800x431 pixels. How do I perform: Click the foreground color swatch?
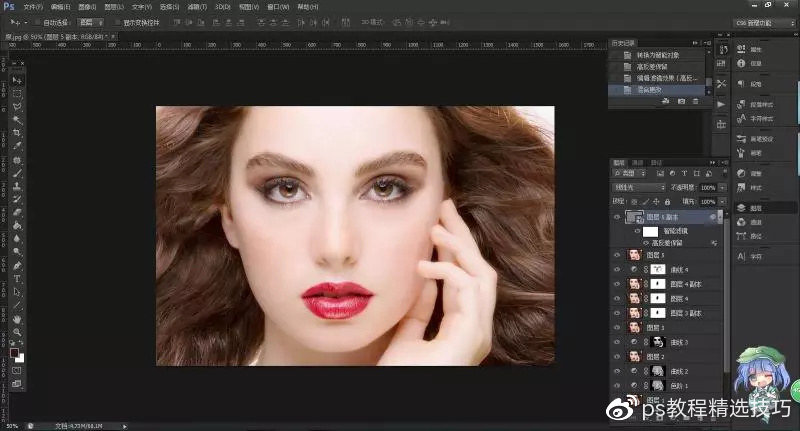point(15,352)
